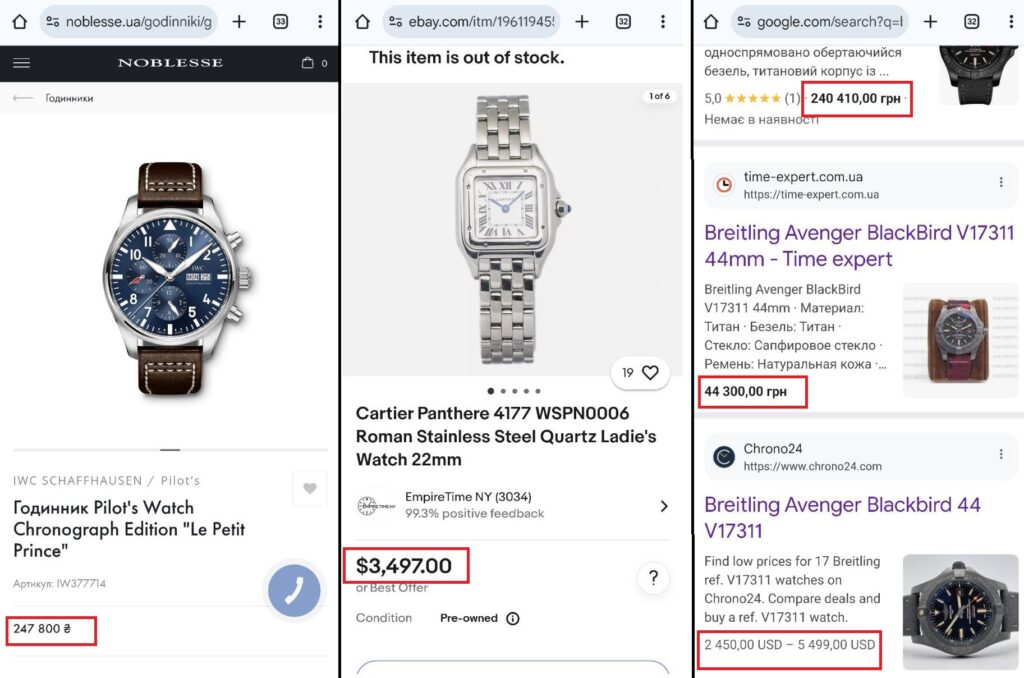Expand EmpireTime NY seller details chevron
Screen dimensions: 1024x678
point(663,506)
